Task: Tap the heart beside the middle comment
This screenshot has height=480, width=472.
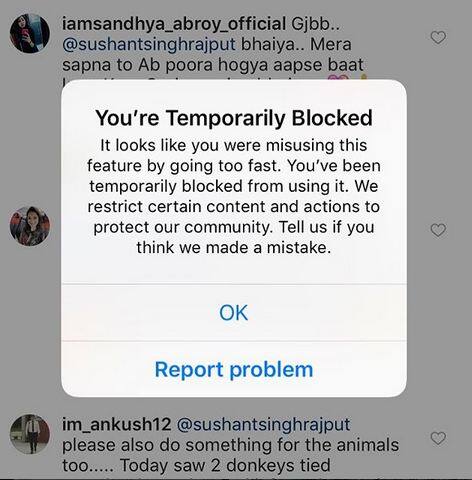Action: 438,230
